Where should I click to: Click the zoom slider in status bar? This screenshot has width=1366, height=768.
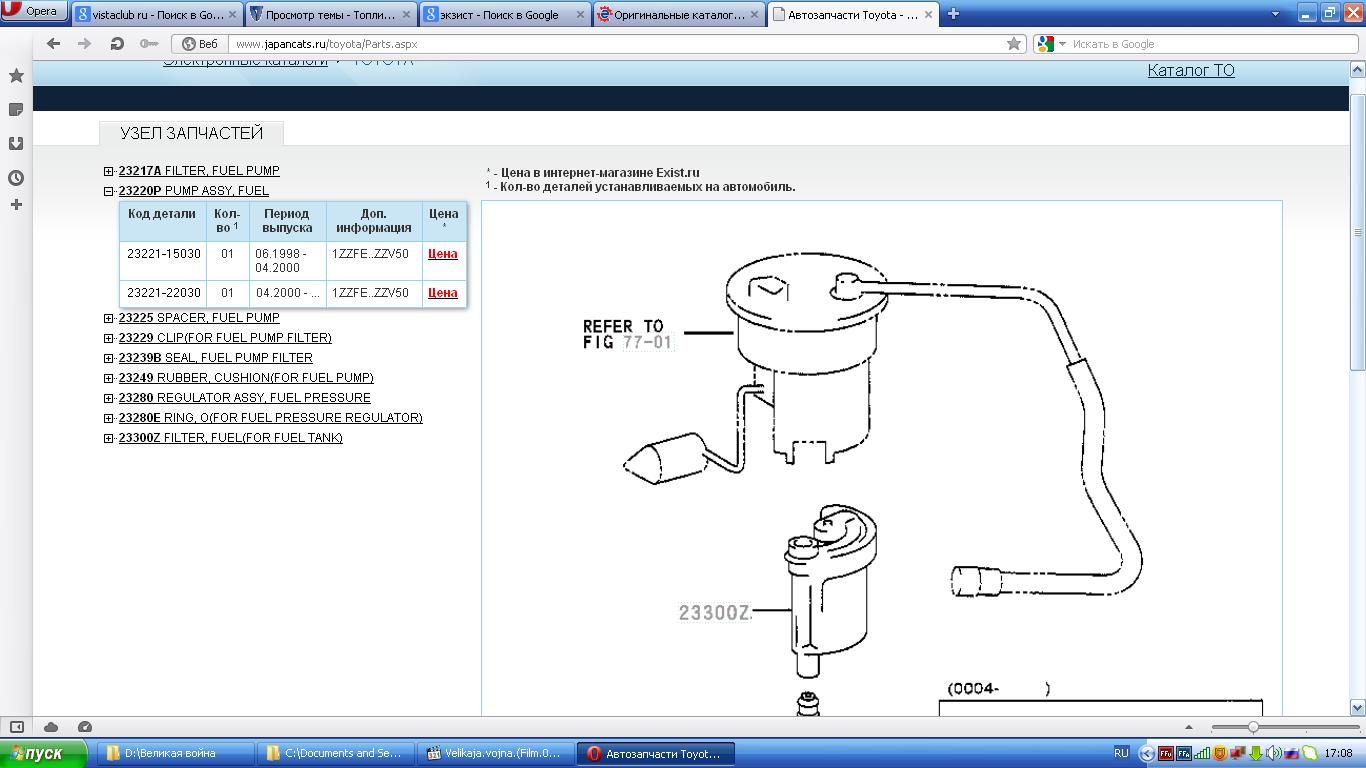(x=1253, y=727)
